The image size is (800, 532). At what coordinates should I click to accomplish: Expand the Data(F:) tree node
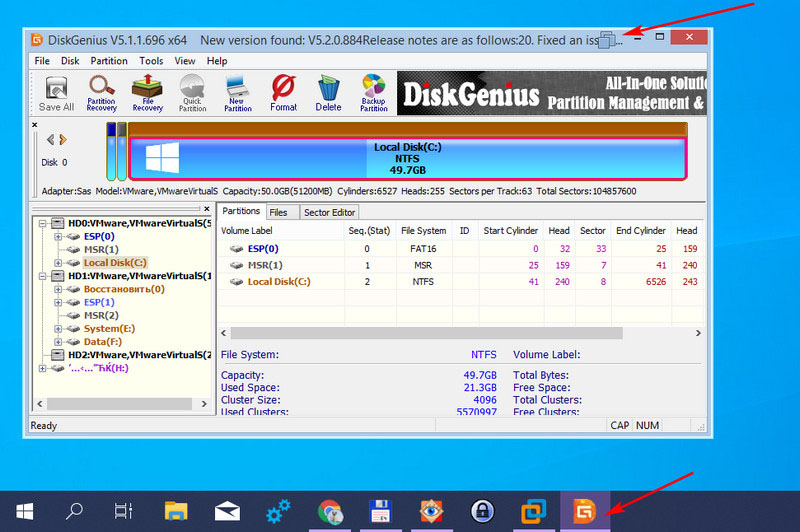point(58,342)
